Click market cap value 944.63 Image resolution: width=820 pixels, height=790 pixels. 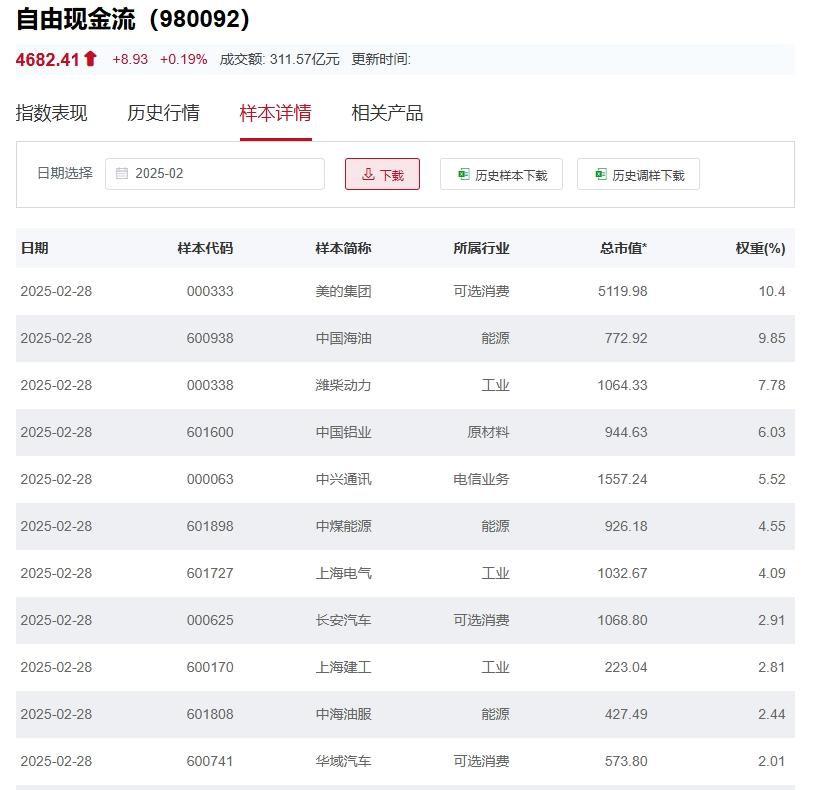pyautogui.click(x=626, y=432)
